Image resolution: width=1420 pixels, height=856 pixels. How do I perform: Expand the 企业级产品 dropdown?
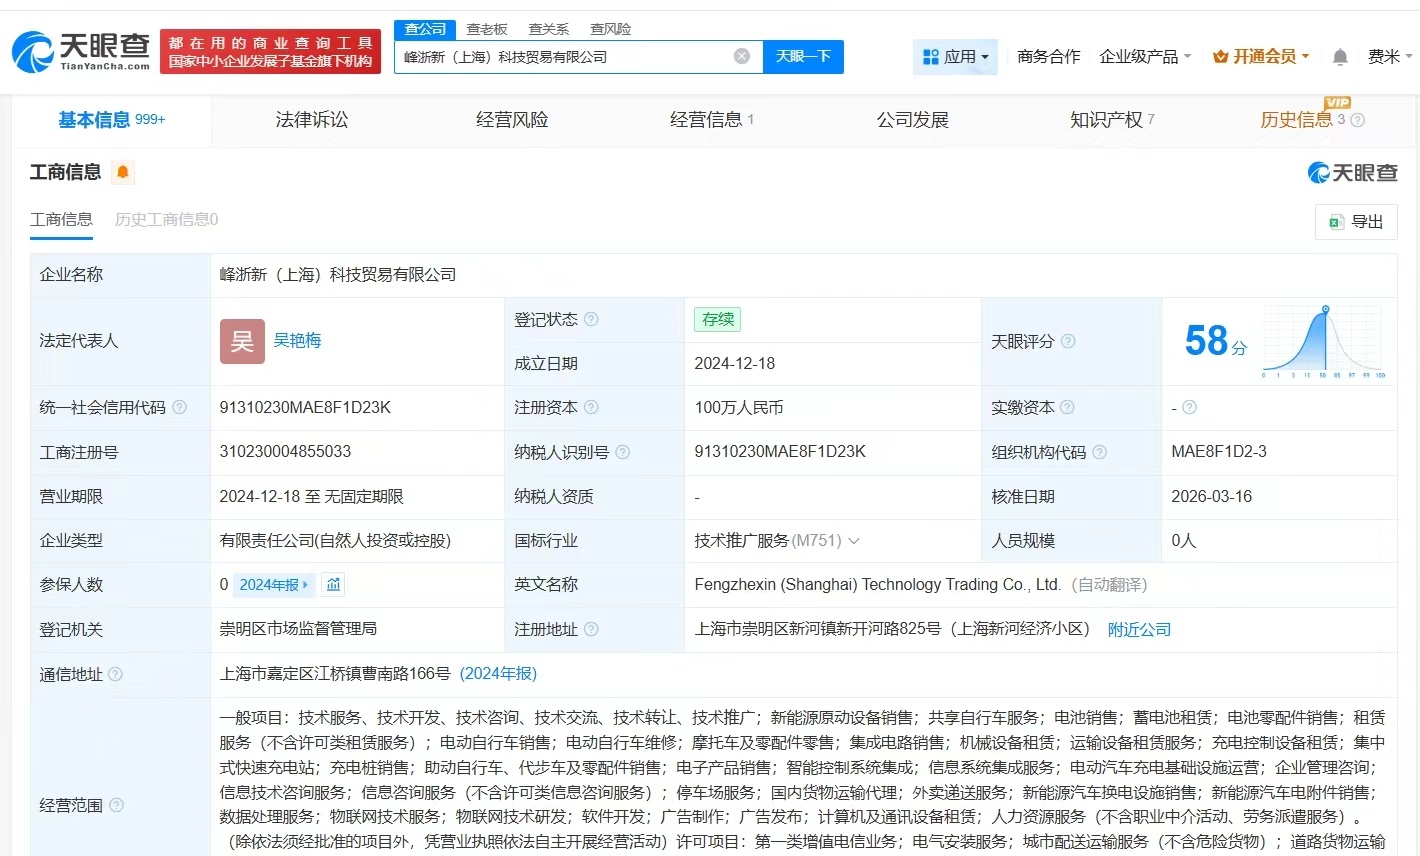[1145, 57]
